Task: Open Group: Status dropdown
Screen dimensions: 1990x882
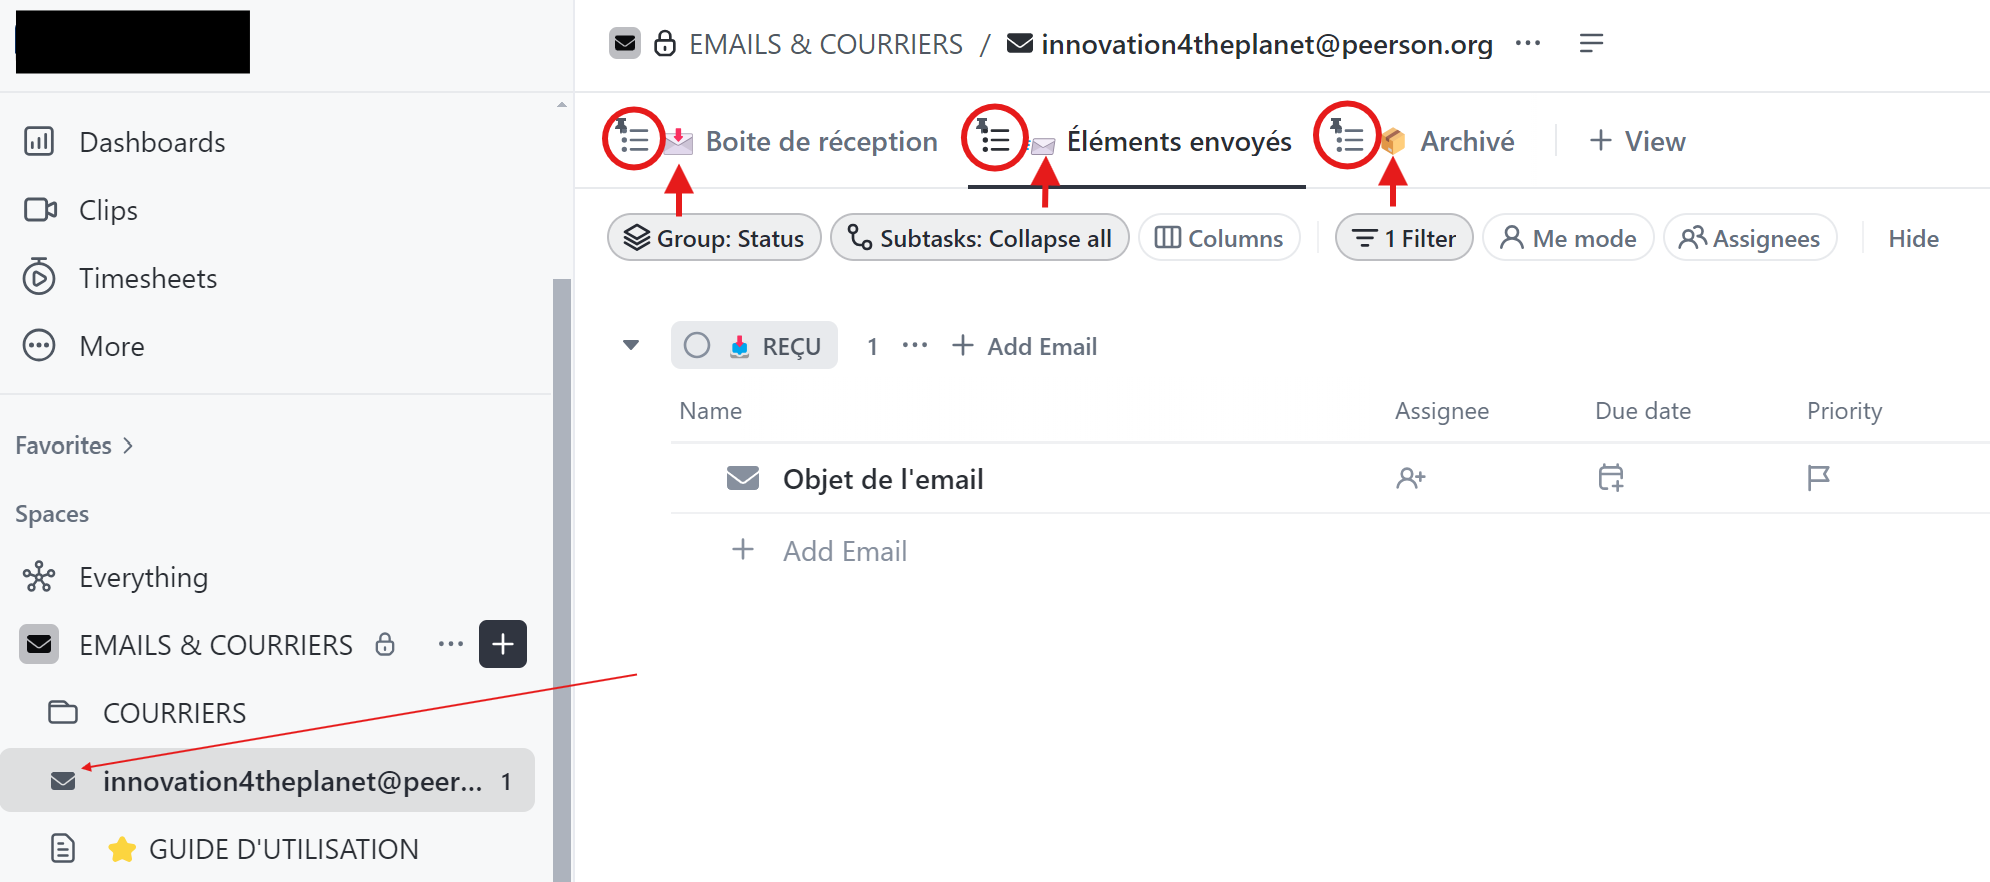Action: (x=714, y=238)
